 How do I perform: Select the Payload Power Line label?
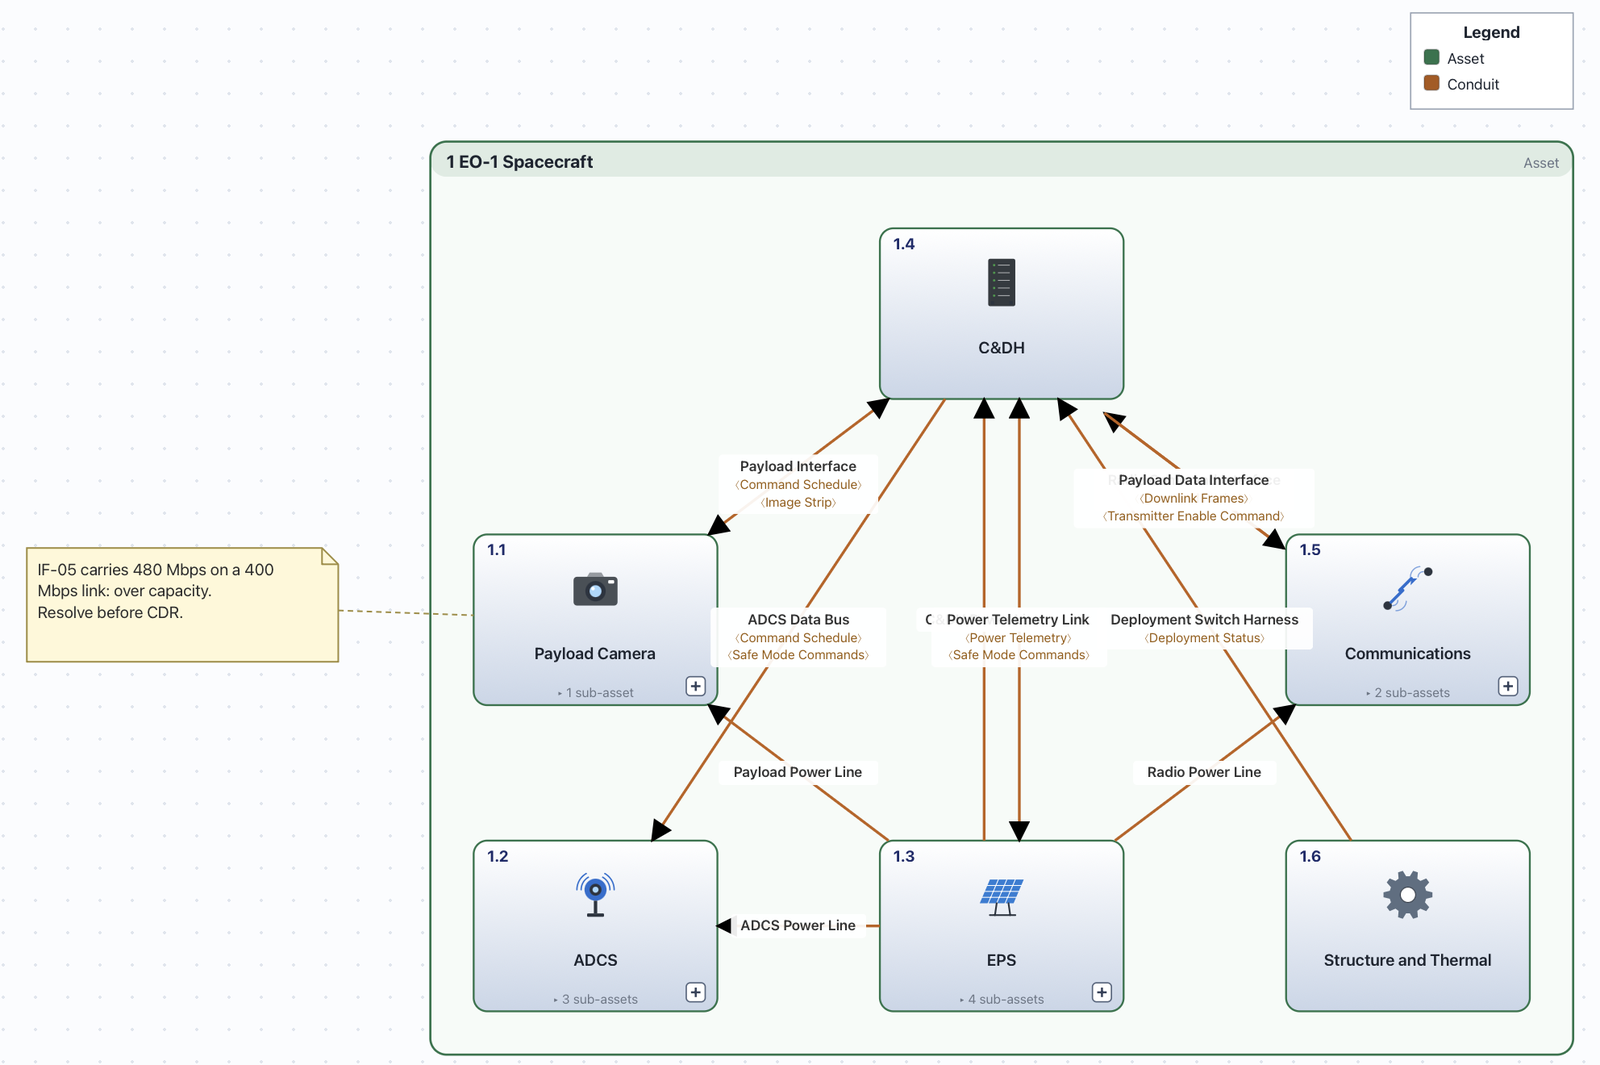pyautogui.click(x=797, y=772)
